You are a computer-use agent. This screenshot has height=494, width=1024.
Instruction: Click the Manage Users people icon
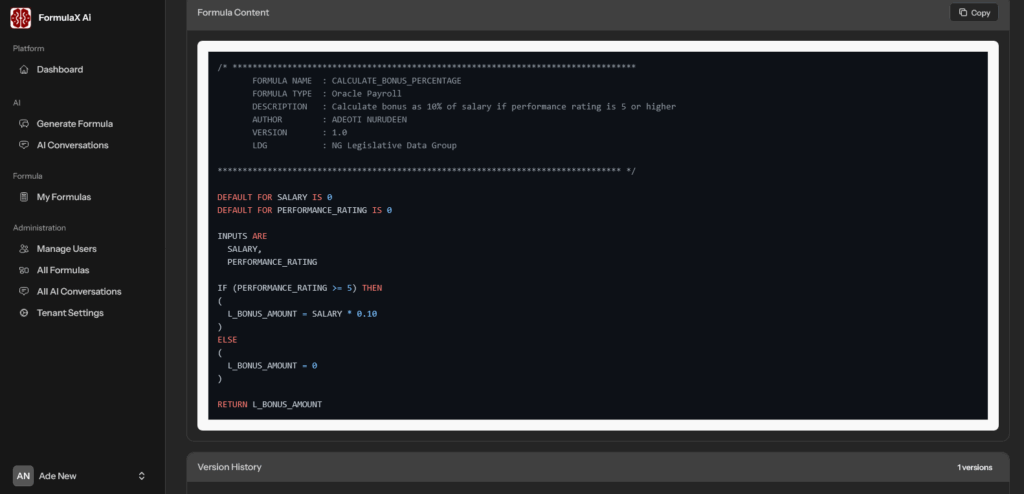pos(24,249)
